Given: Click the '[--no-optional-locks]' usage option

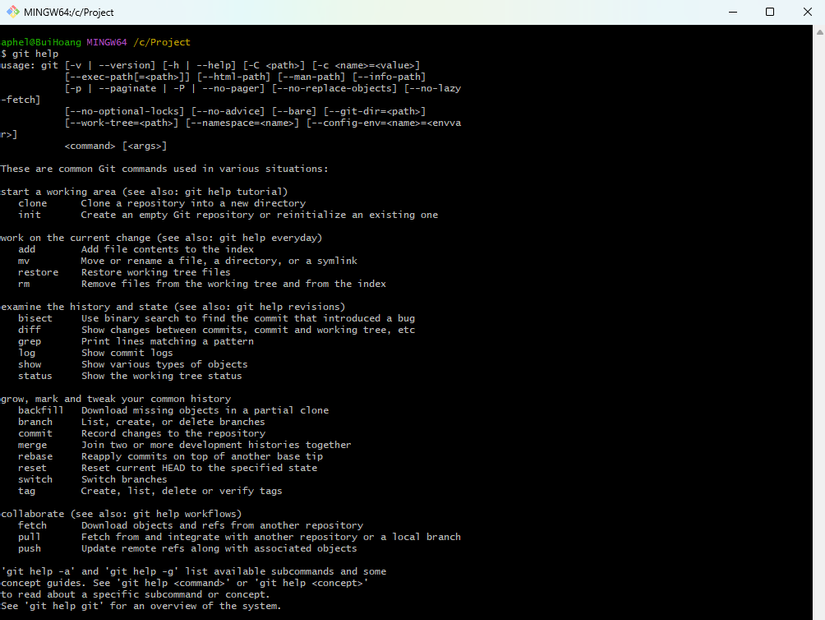Looking at the screenshot, I should pos(124,112).
